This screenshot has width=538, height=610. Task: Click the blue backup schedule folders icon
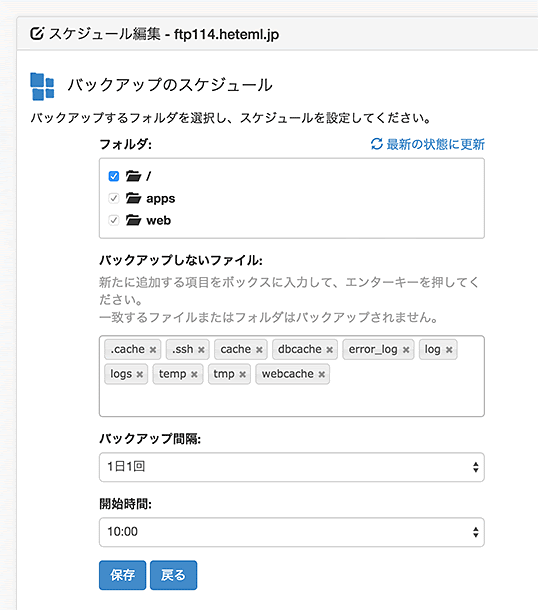click(42, 86)
